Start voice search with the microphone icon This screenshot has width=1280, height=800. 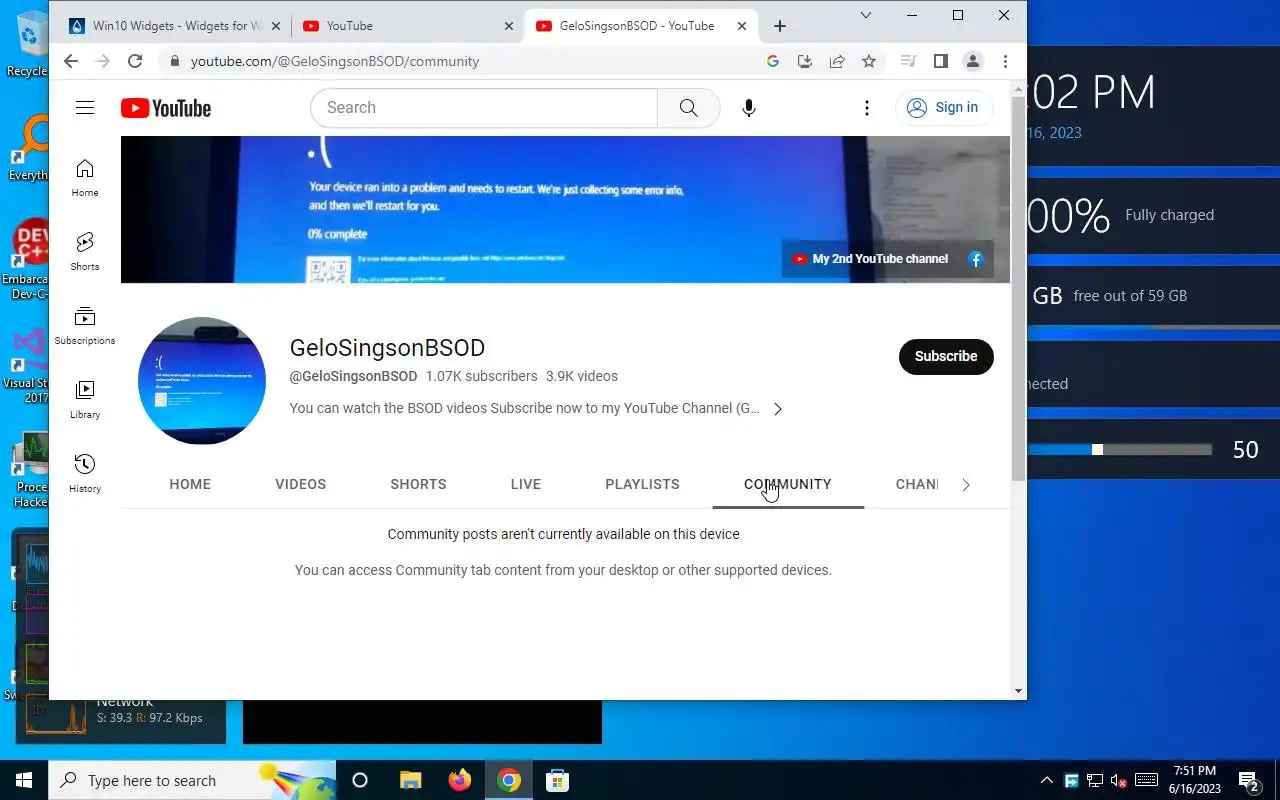coord(748,108)
